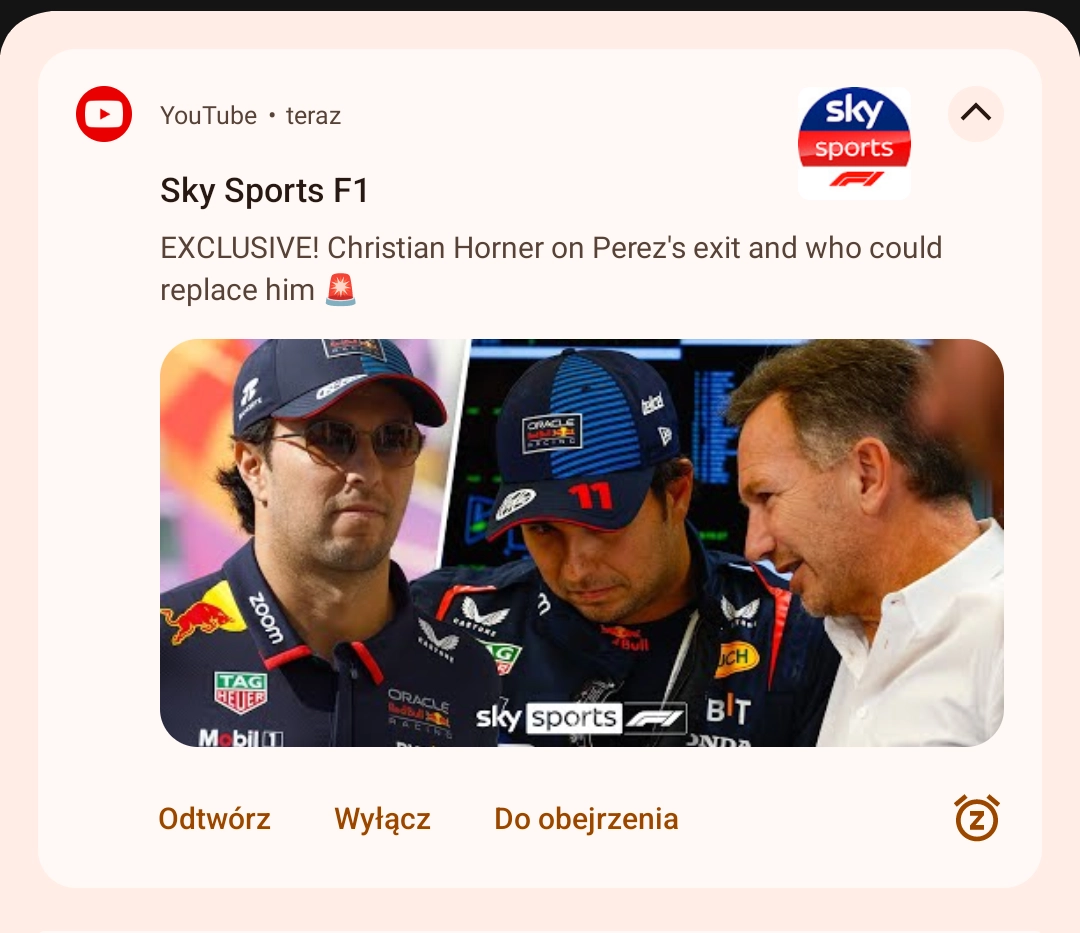Tap the red YouTube app icon
Screen dimensions: 1080x933
pos(104,114)
